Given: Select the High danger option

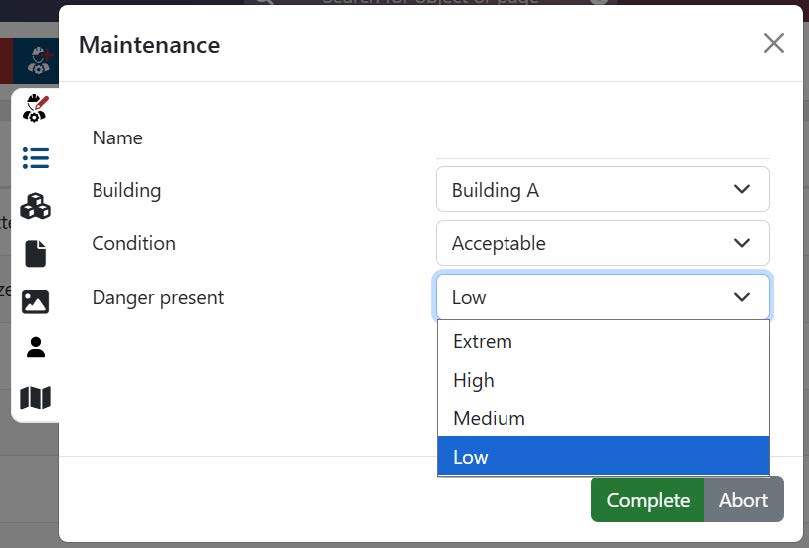Looking at the screenshot, I should click(x=602, y=380).
